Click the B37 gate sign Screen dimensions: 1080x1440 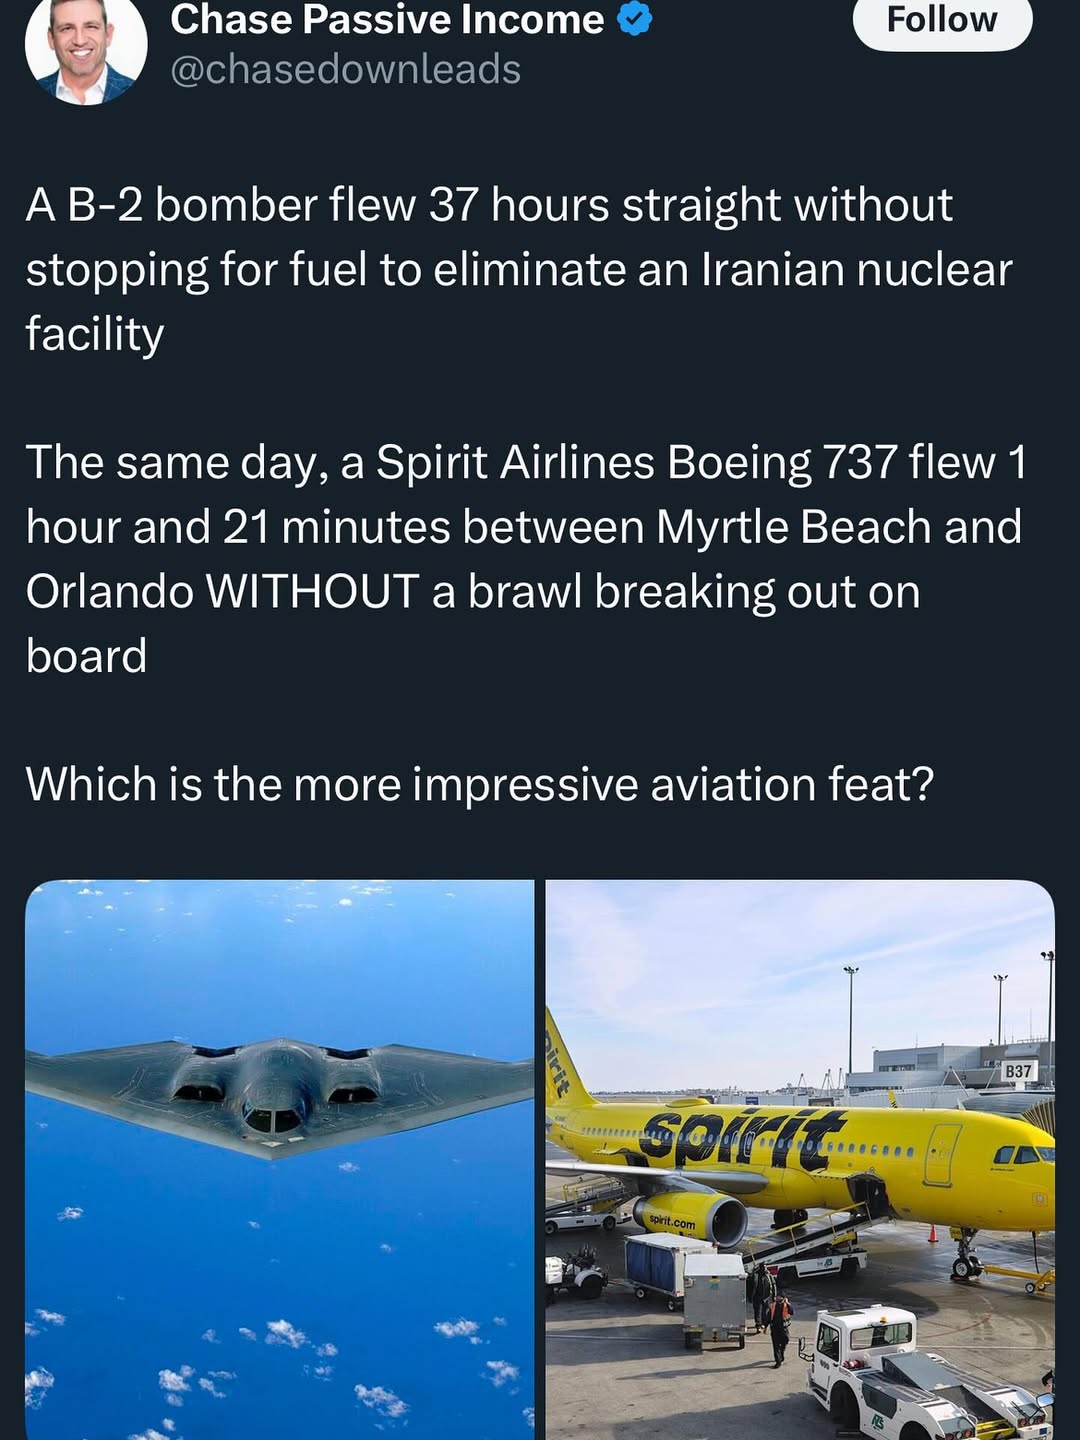click(x=1018, y=1071)
